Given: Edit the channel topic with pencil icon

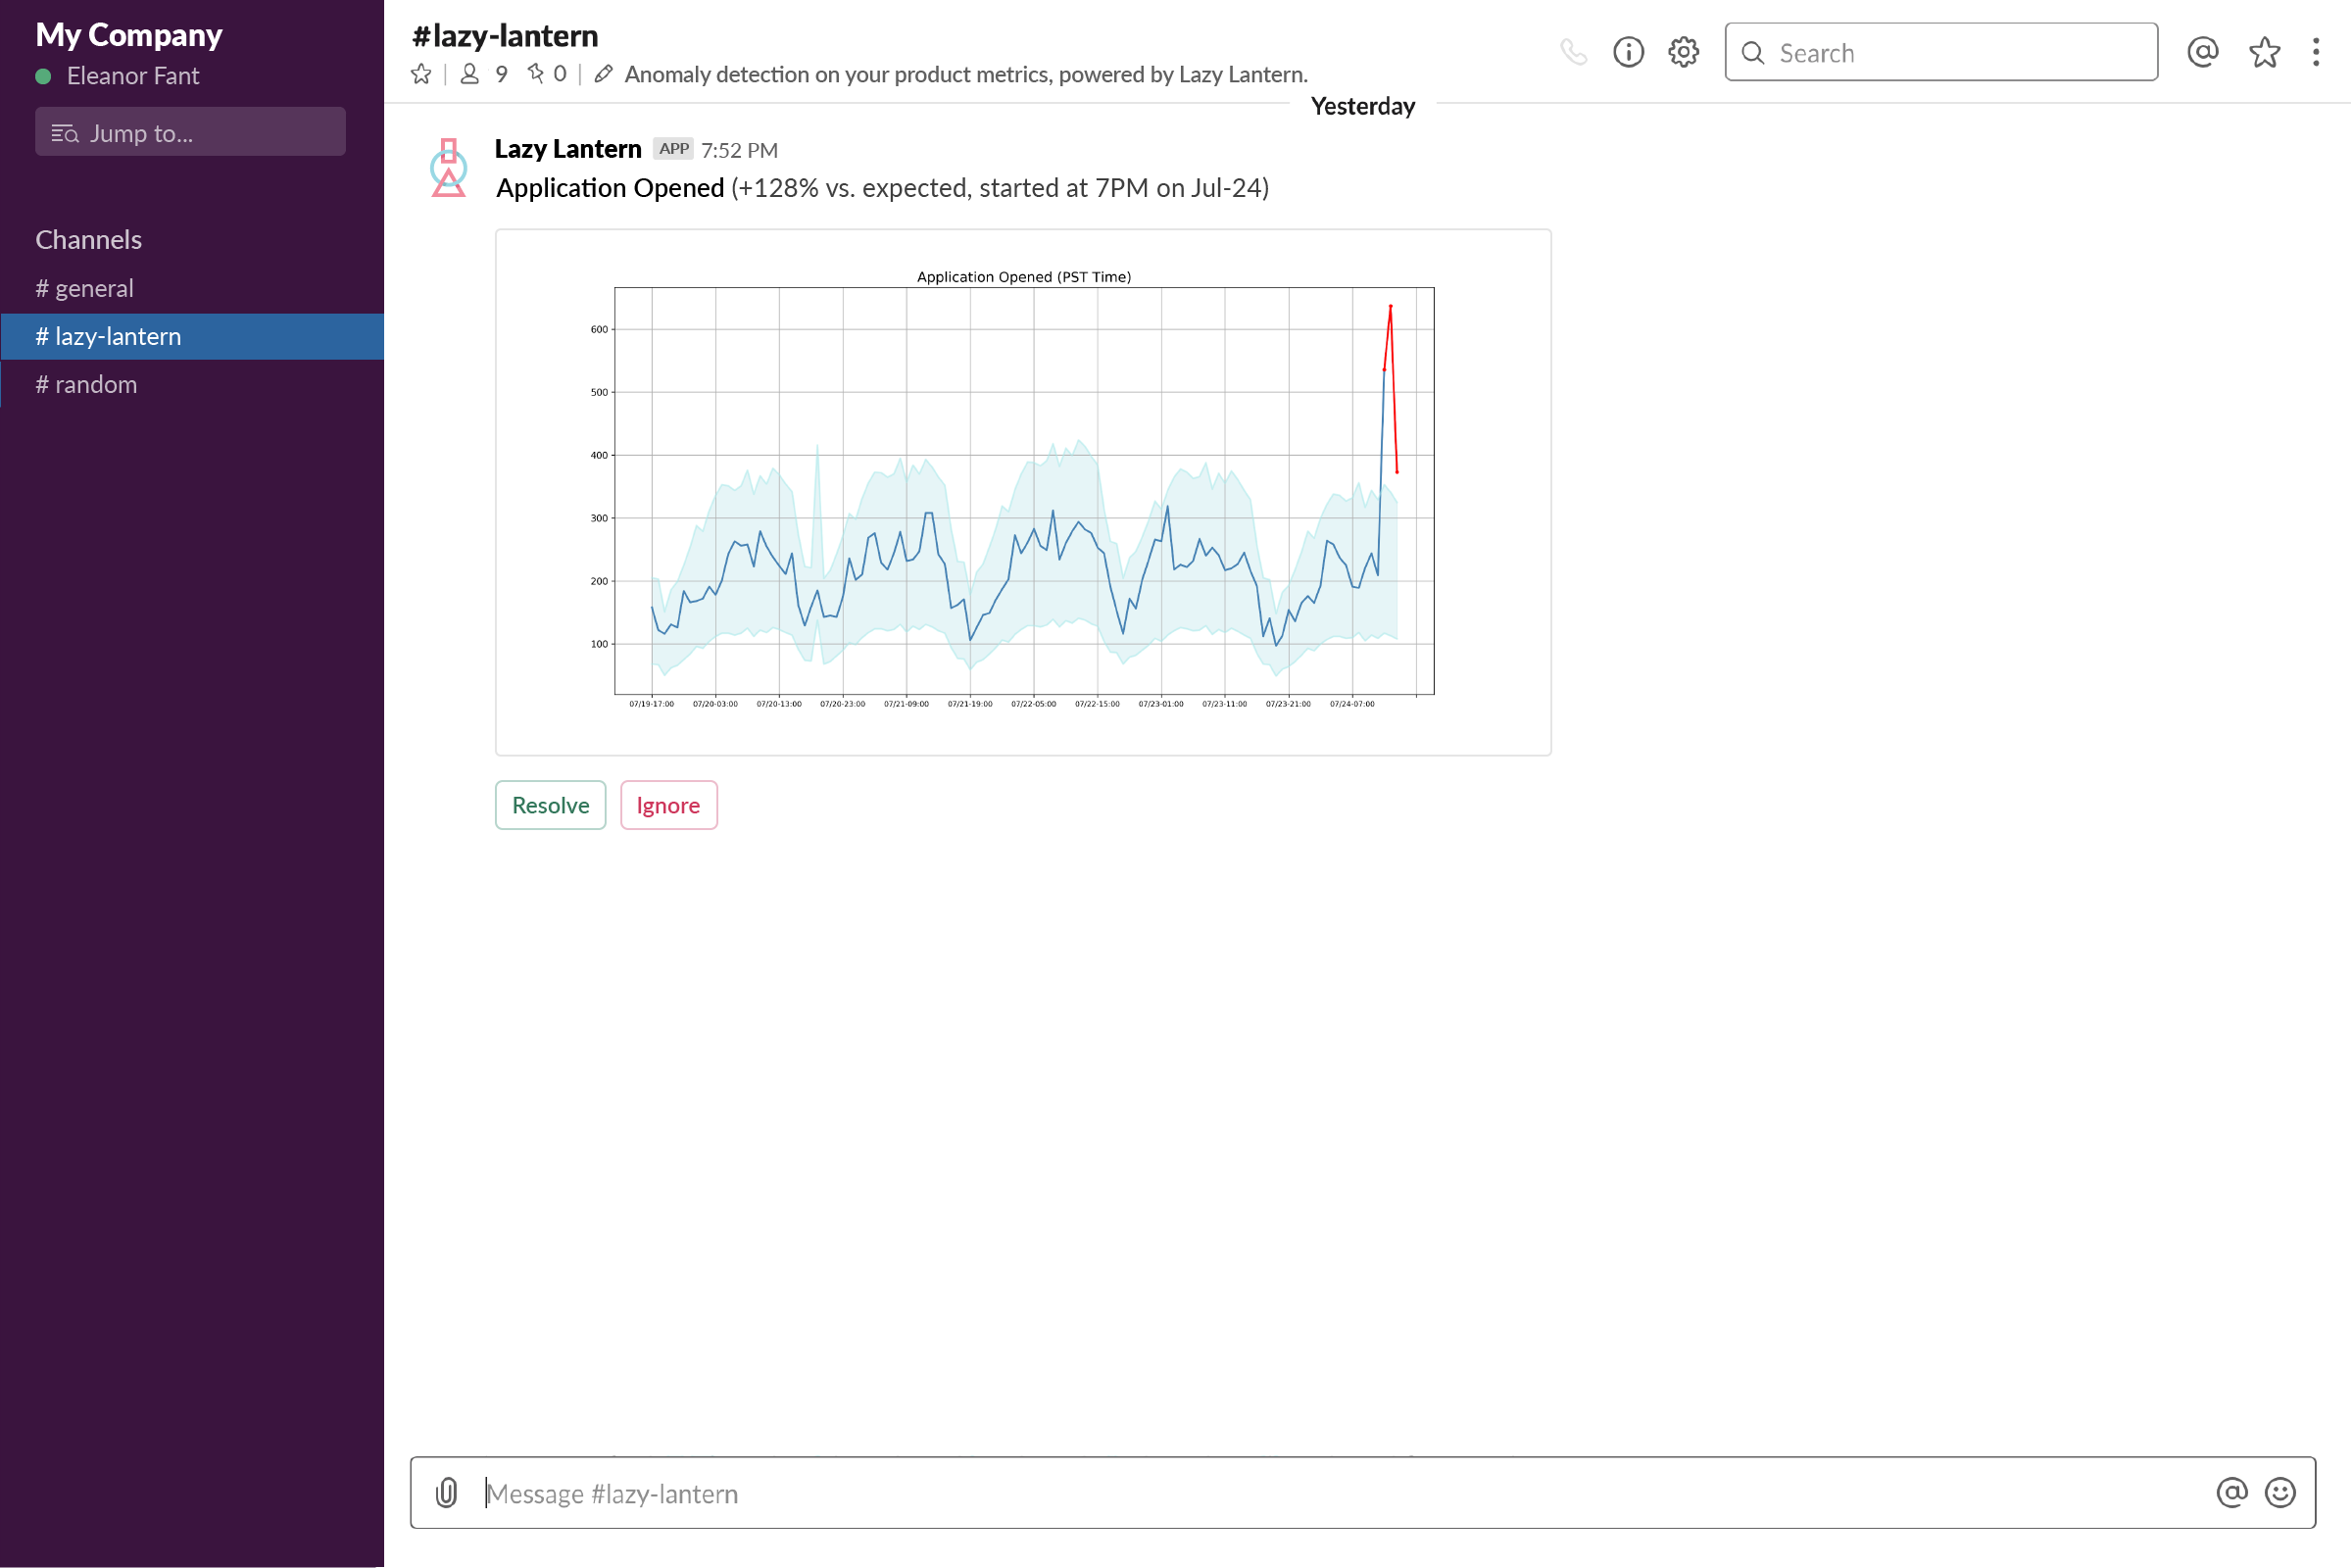Looking at the screenshot, I should (603, 73).
